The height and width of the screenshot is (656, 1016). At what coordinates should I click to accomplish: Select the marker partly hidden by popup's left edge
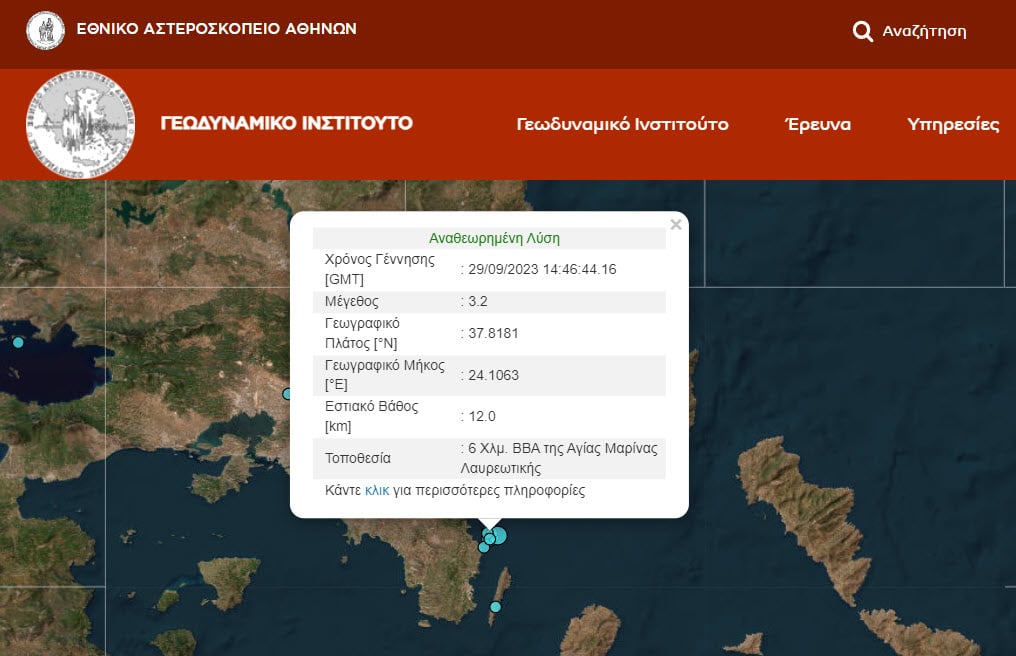point(287,393)
